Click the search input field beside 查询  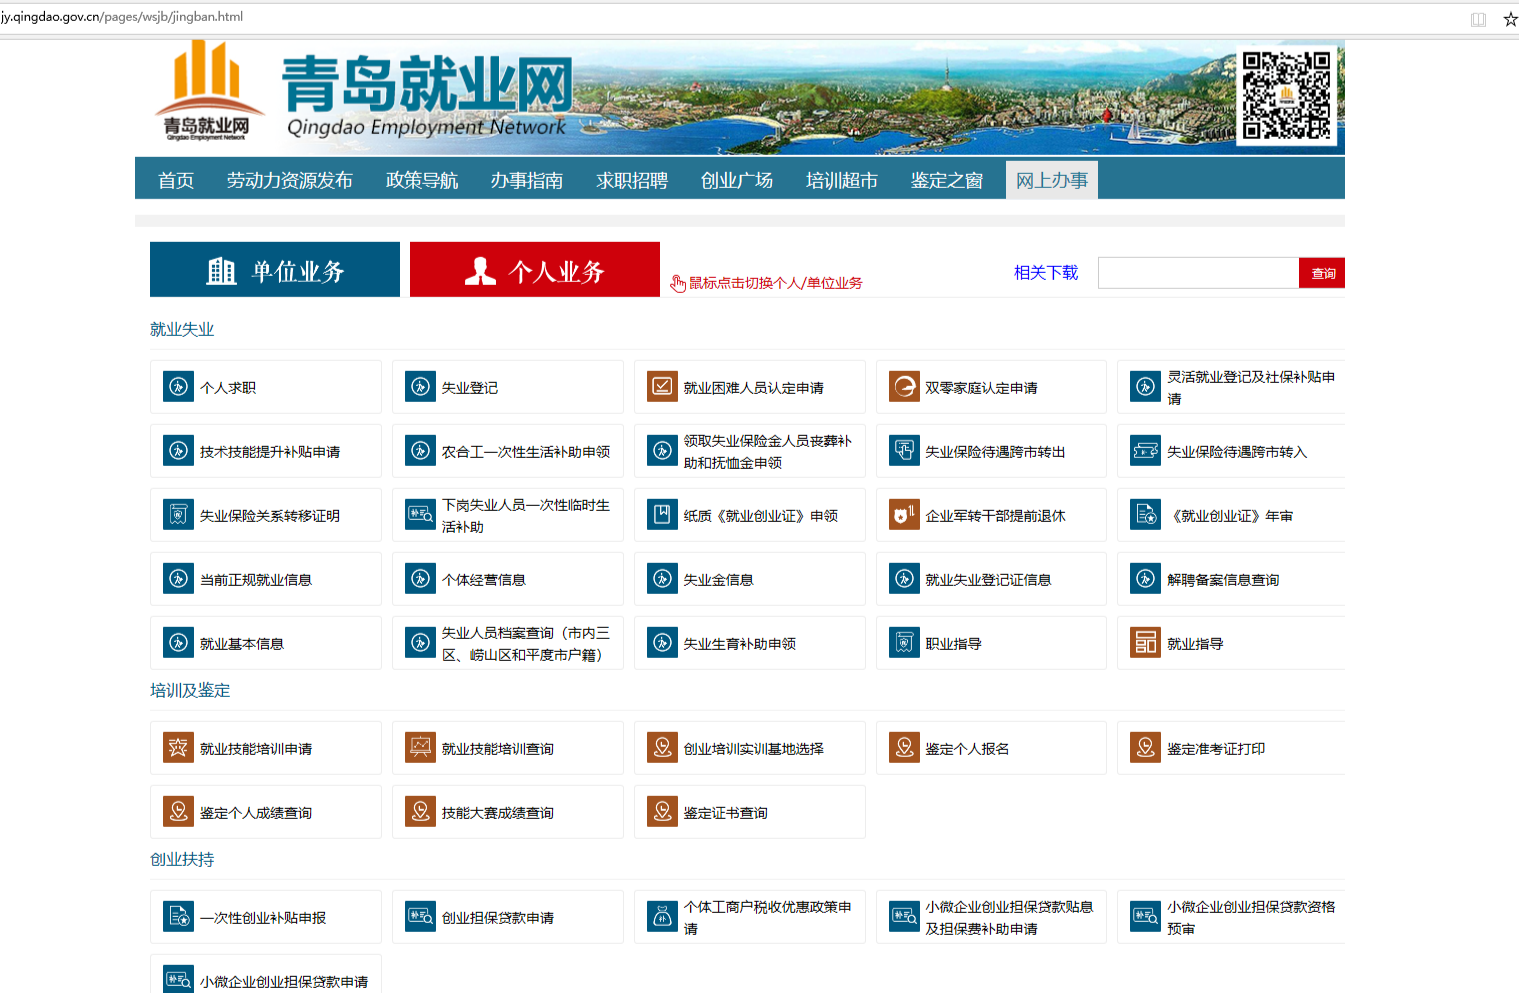(1198, 273)
